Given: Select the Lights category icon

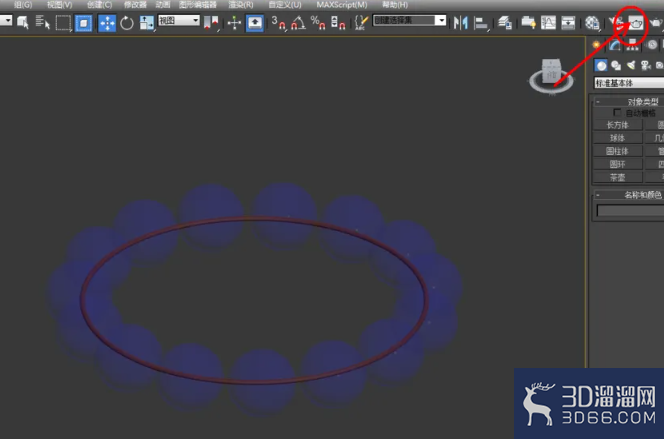Looking at the screenshot, I should coord(631,65).
